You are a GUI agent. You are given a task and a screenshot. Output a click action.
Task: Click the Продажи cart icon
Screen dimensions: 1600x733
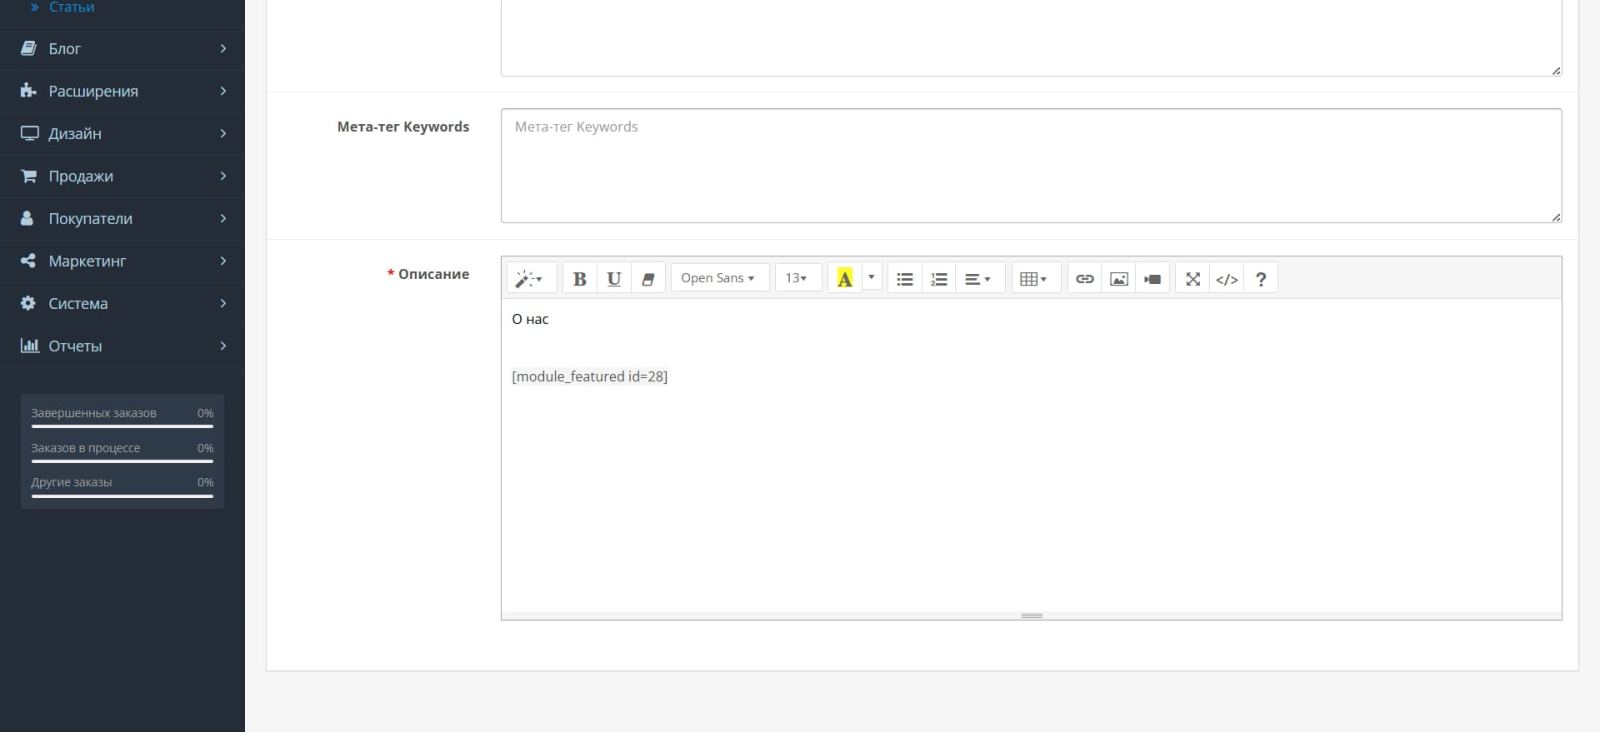tap(28, 176)
